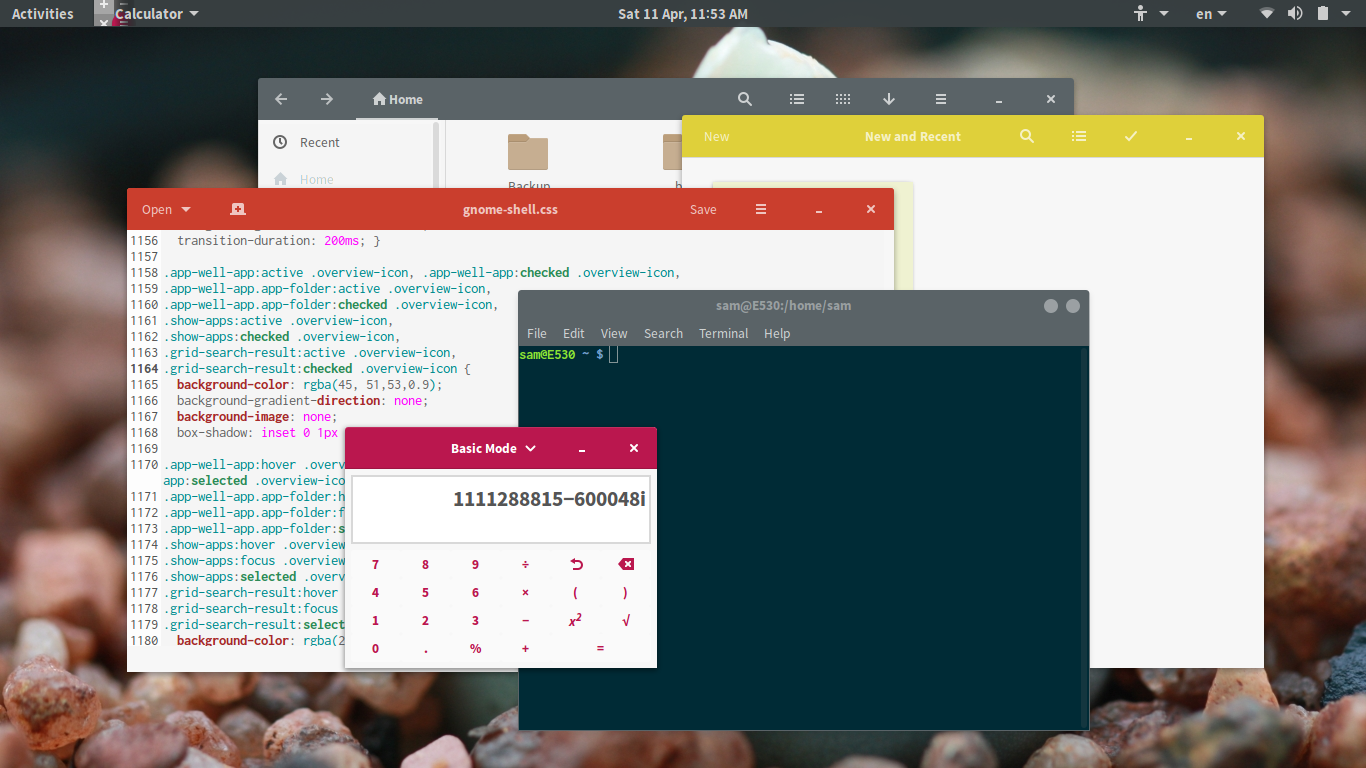Open the en language dropdown in top bar
The height and width of the screenshot is (768, 1366).
pyautogui.click(x=1211, y=14)
